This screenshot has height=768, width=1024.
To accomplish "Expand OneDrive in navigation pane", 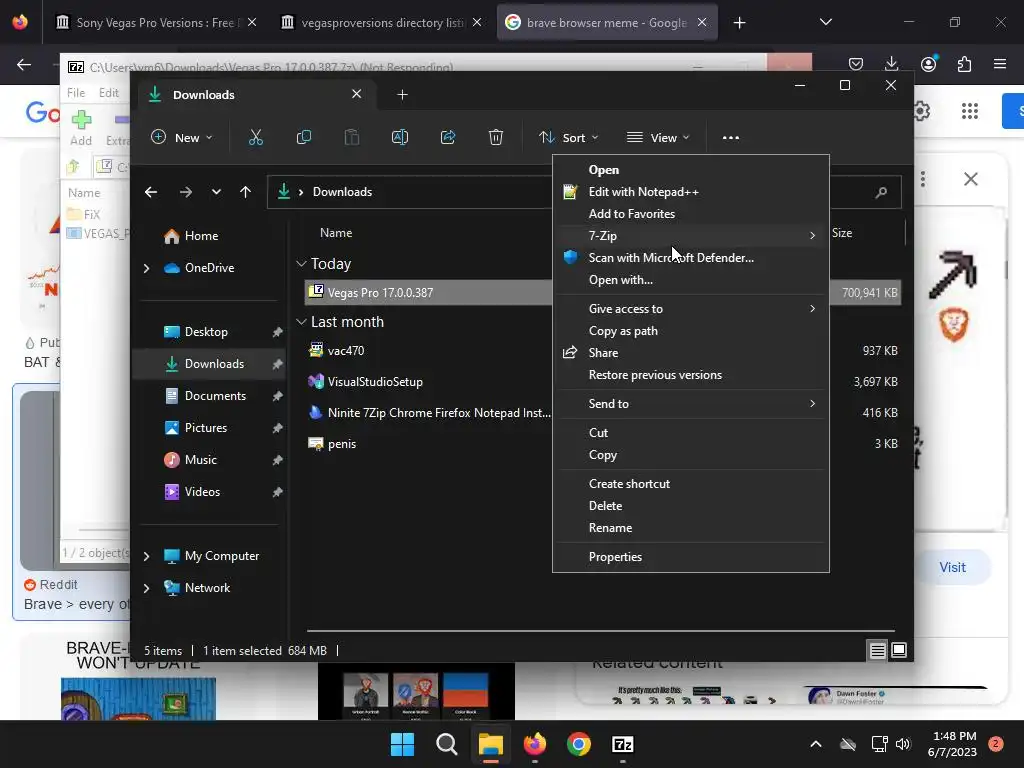I will [x=146, y=268].
